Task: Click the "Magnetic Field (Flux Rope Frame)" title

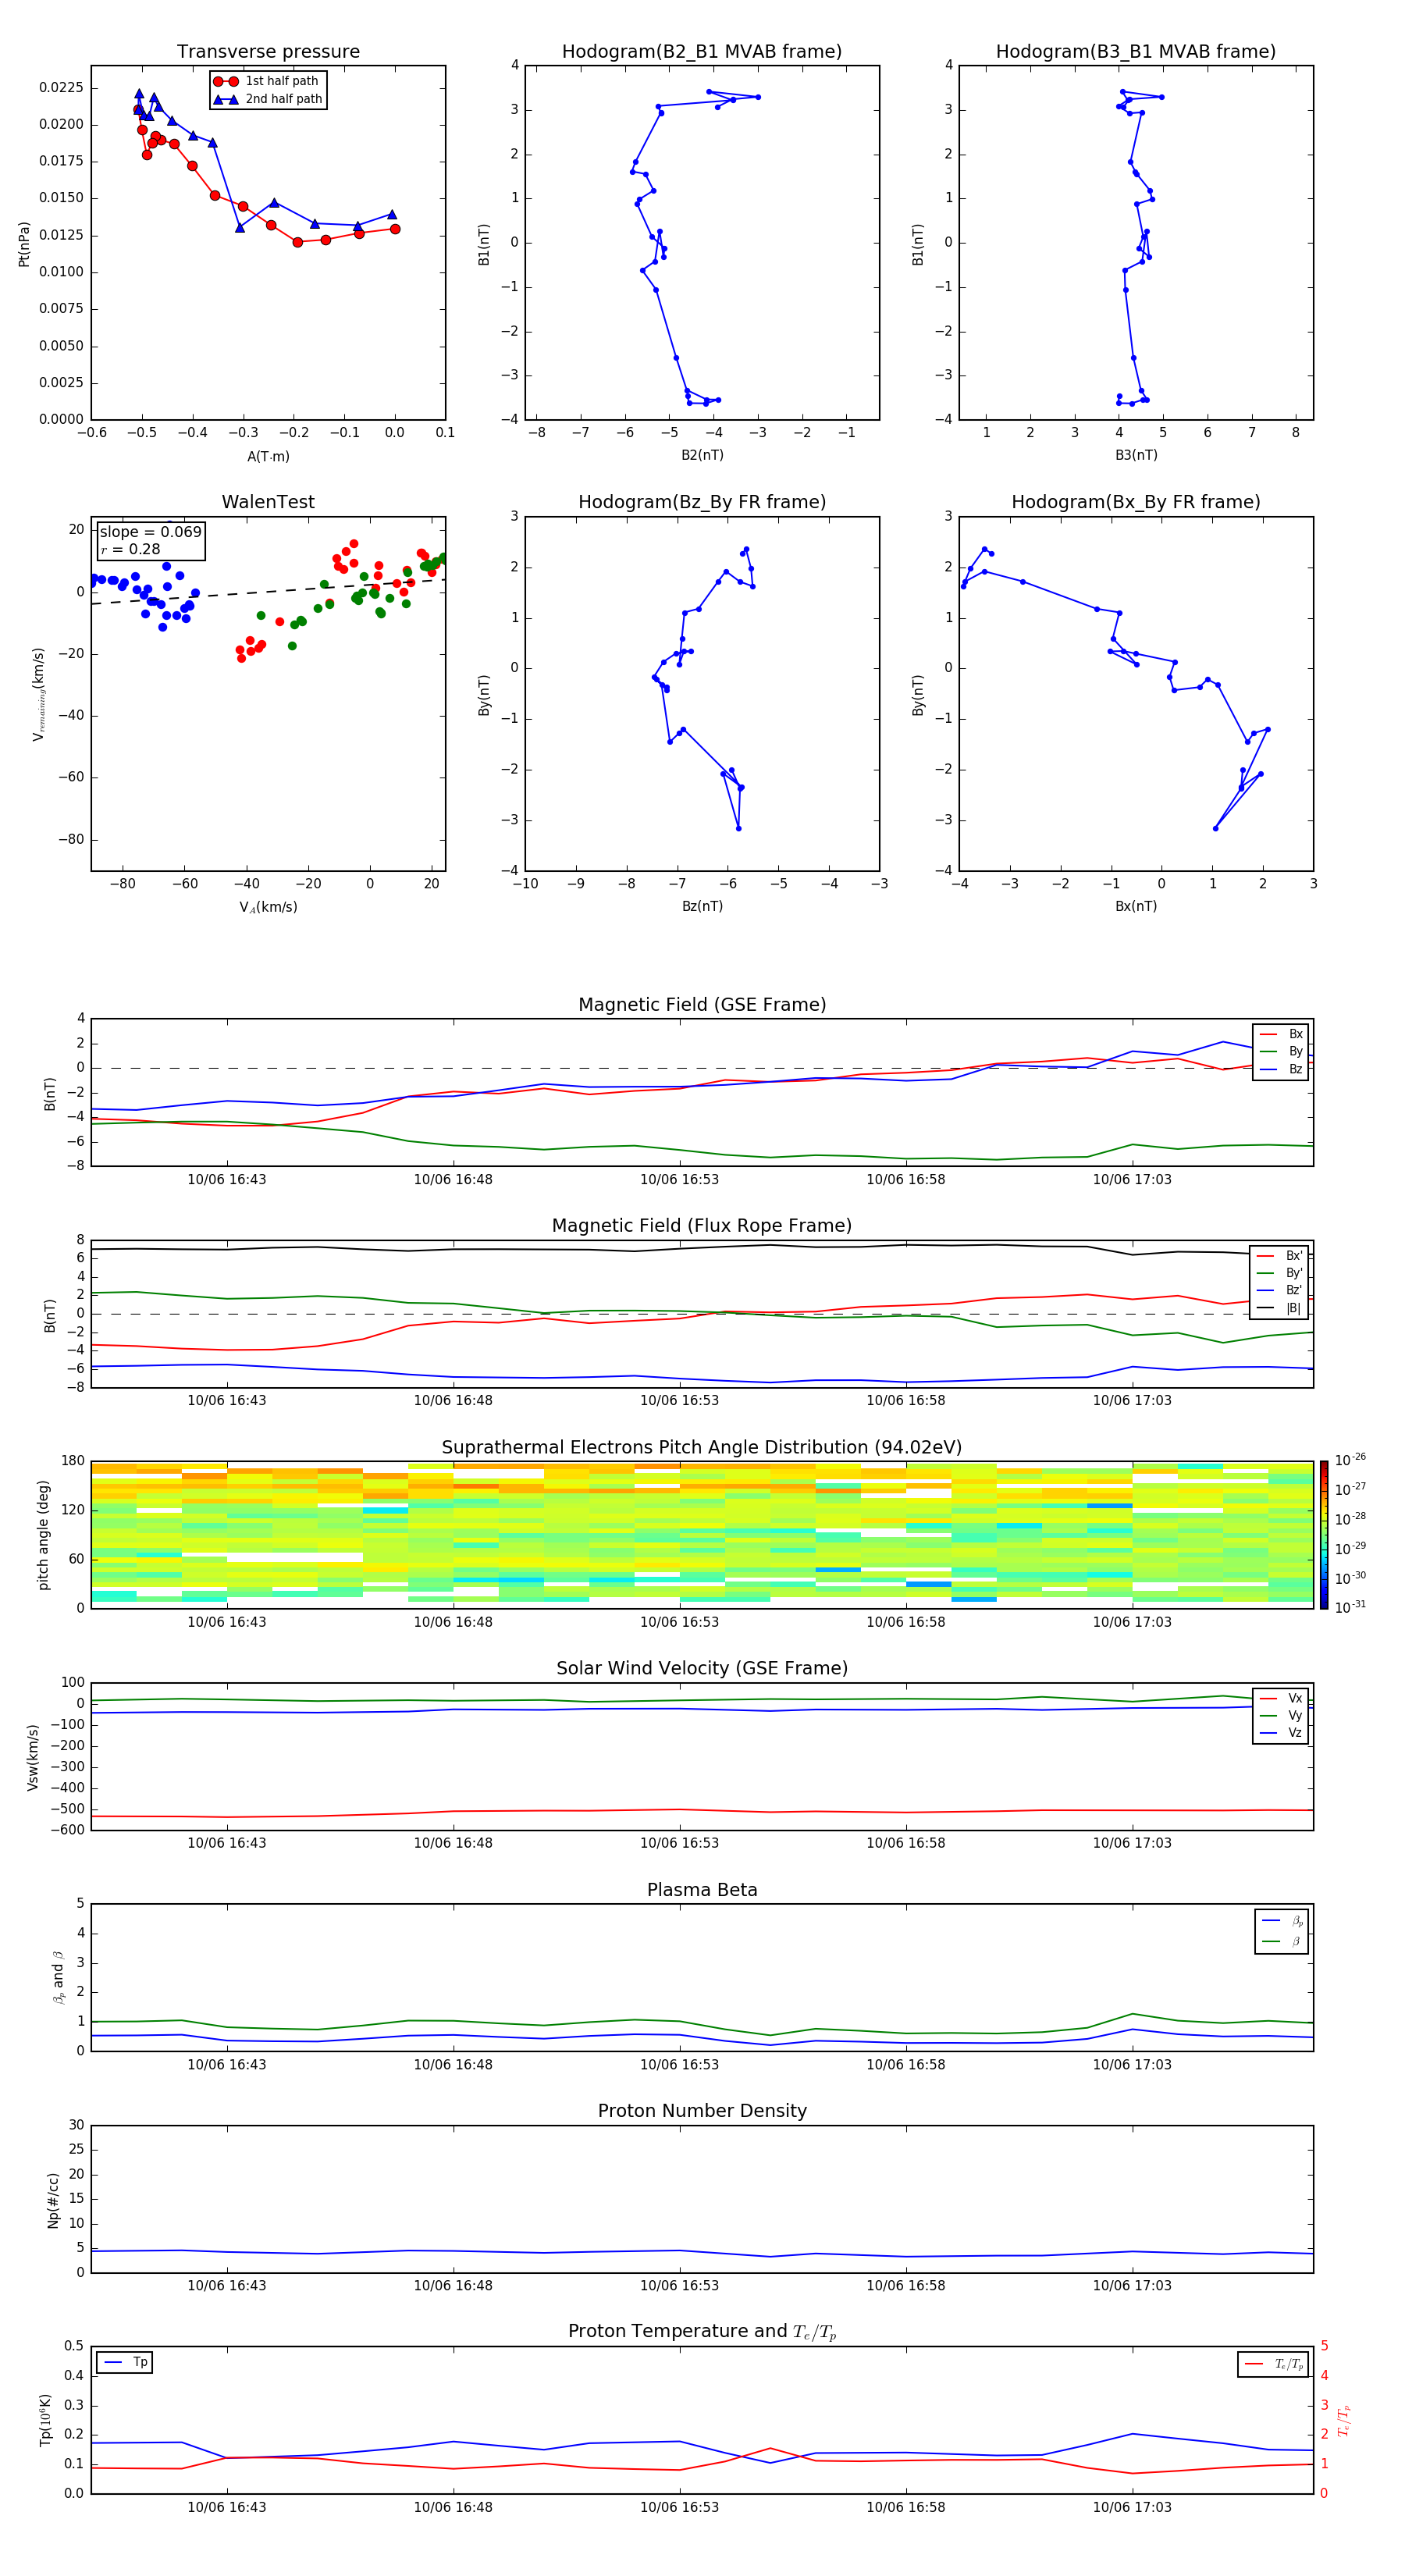Action: tap(702, 1226)
